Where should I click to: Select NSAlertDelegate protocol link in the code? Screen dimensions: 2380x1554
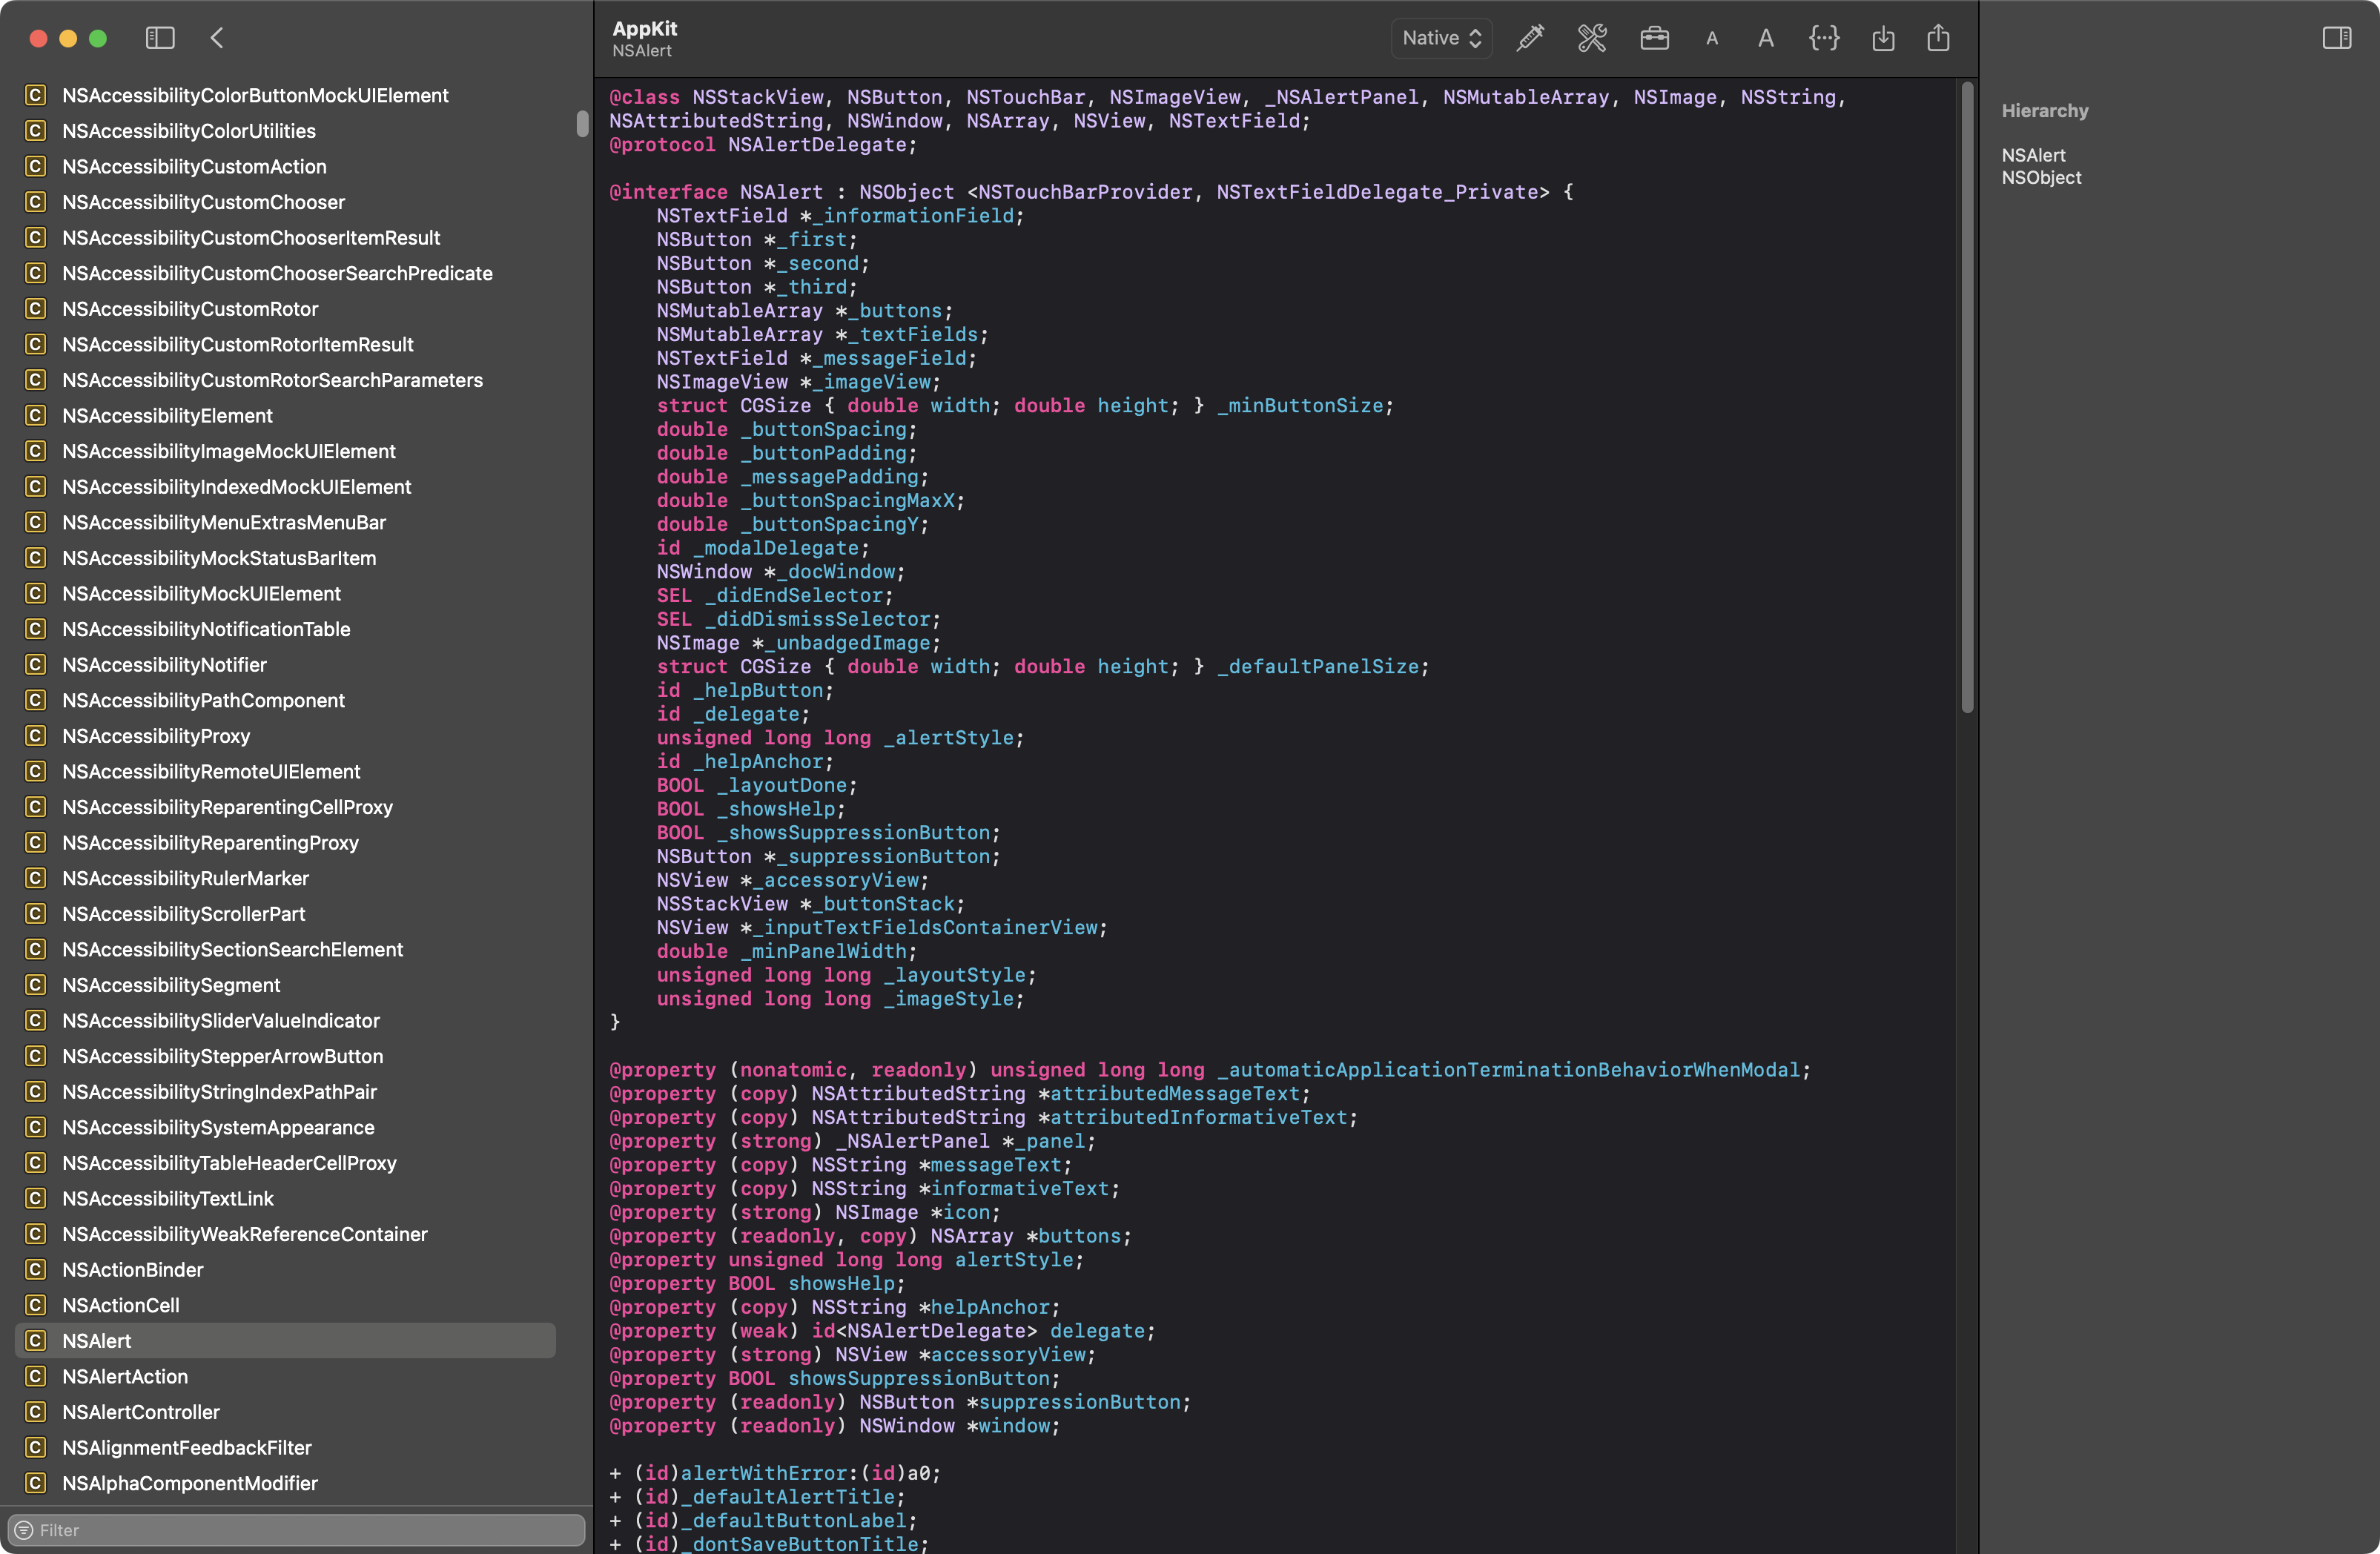tap(818, 145)
